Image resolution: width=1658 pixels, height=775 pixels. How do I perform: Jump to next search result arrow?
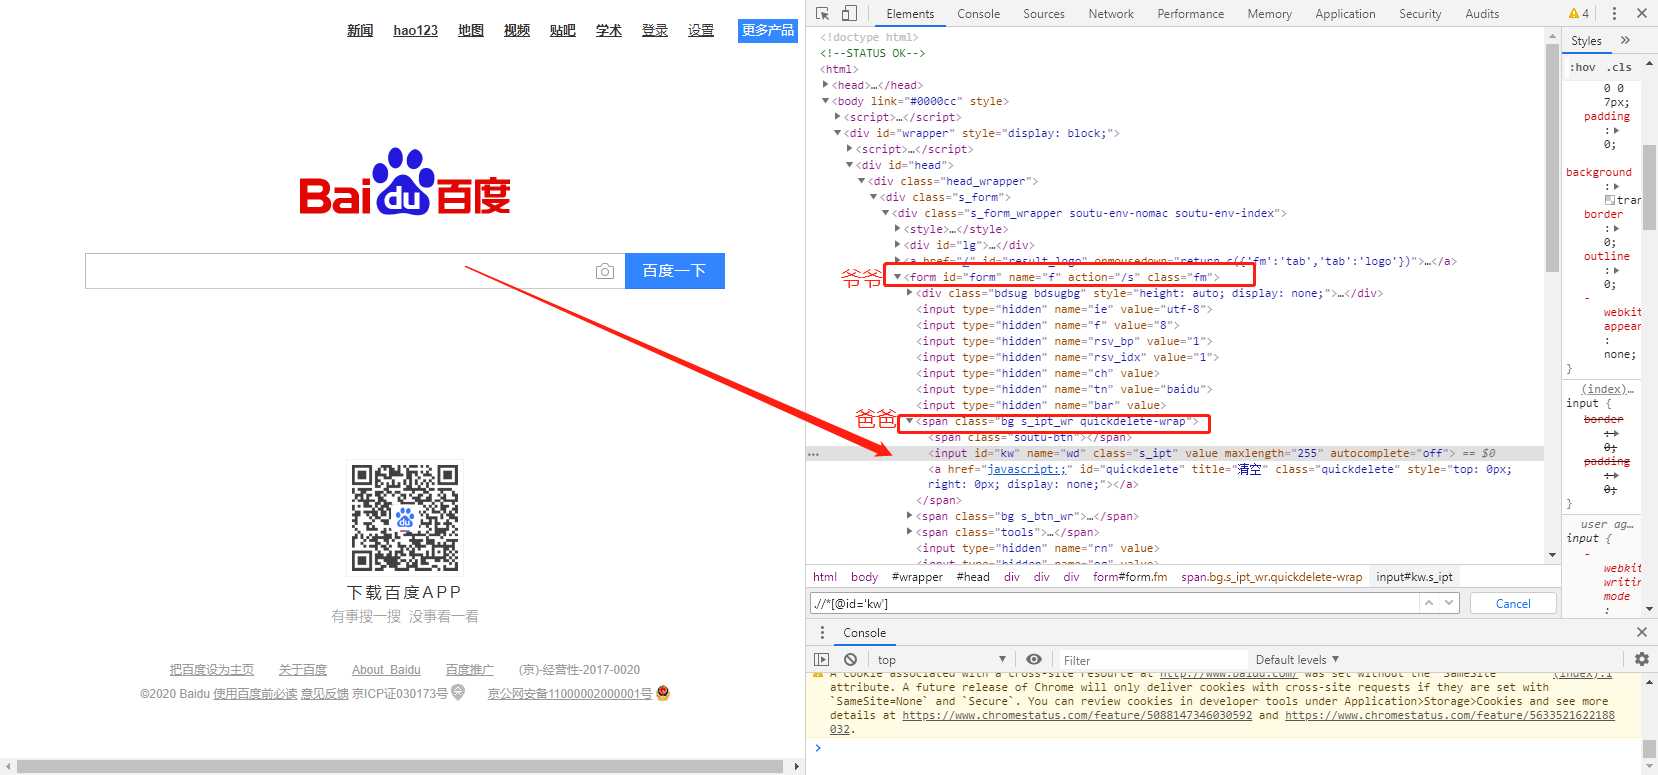point(1449,603)
